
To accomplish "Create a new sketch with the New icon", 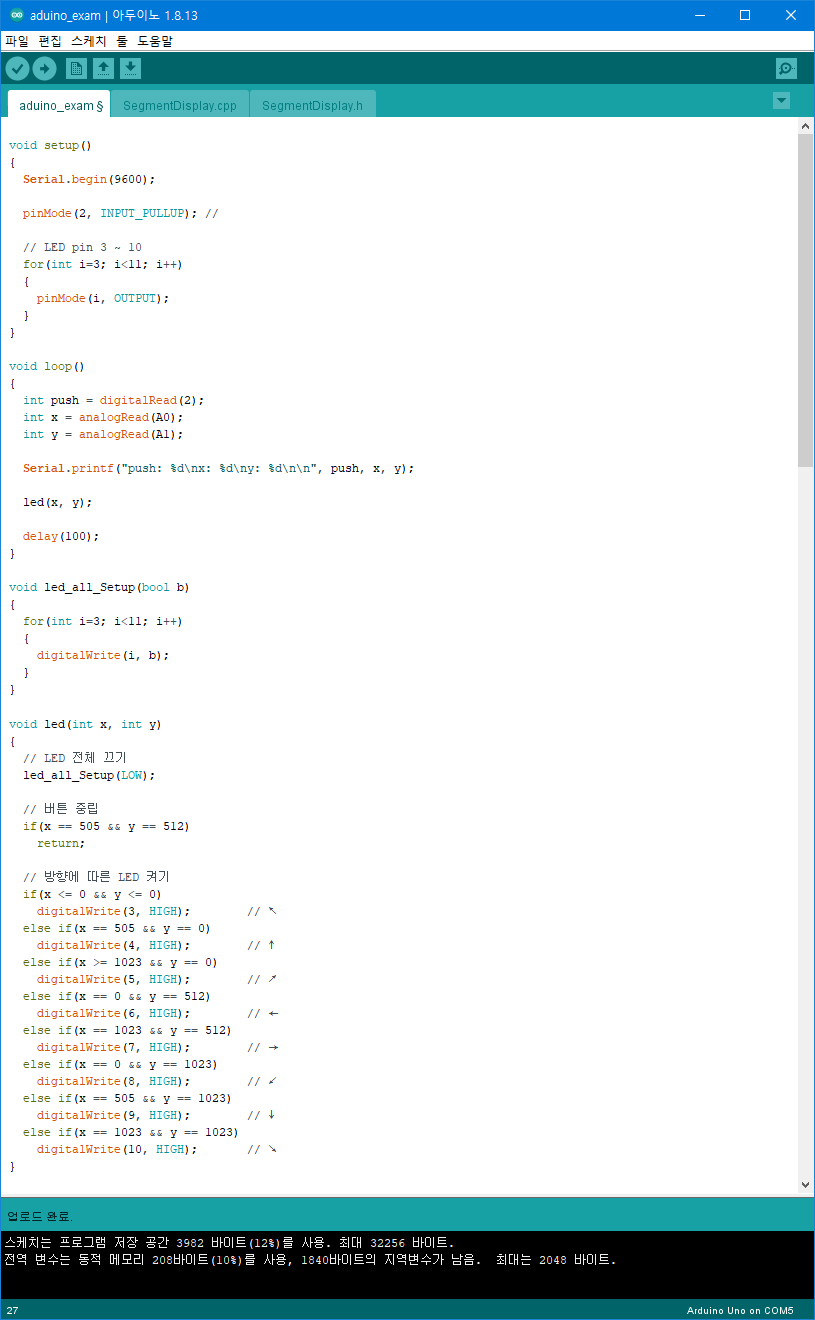I will 76,68.
